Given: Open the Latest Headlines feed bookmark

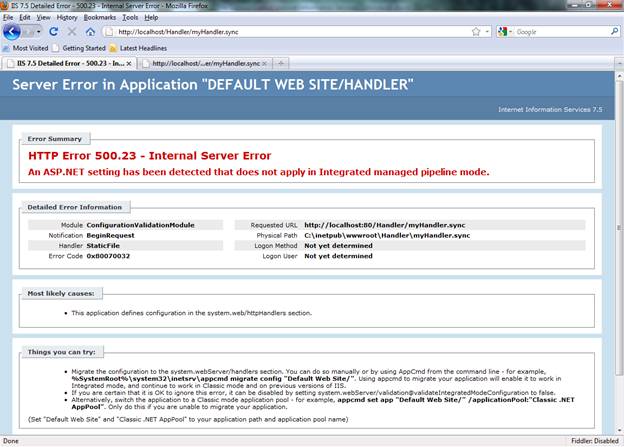Looking at the screenshot, I should pyautogui.click(x=138, y=48).
